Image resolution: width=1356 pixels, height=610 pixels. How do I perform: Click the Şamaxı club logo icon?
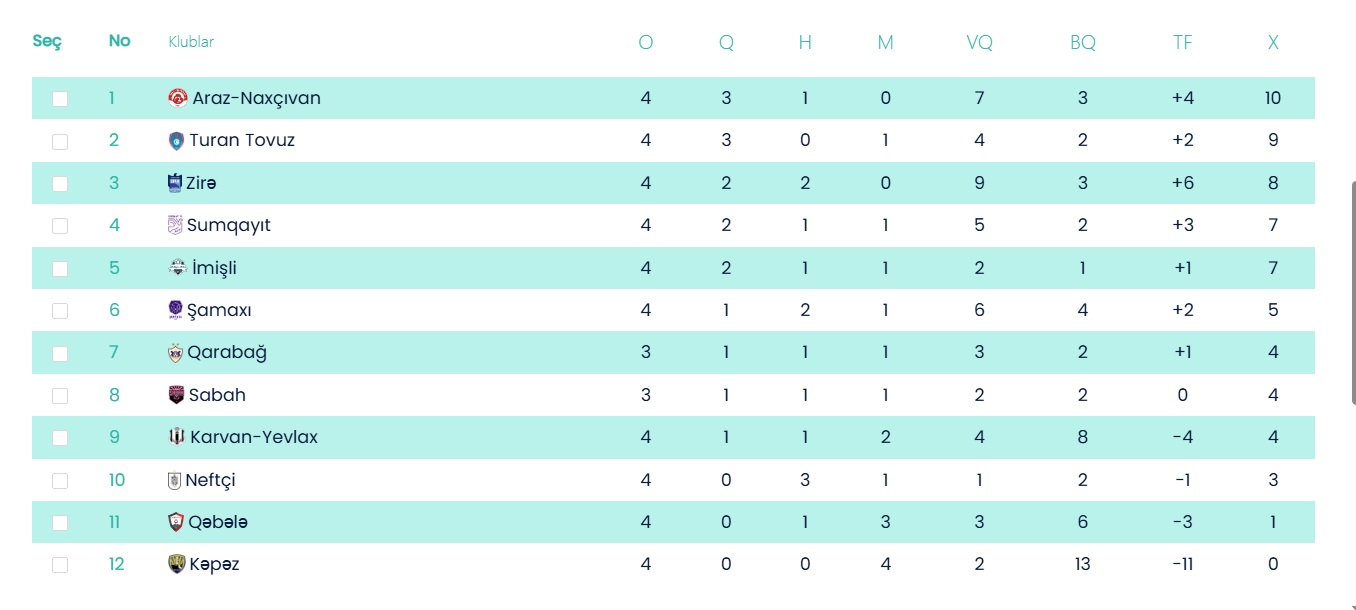(x=176, y=310)
